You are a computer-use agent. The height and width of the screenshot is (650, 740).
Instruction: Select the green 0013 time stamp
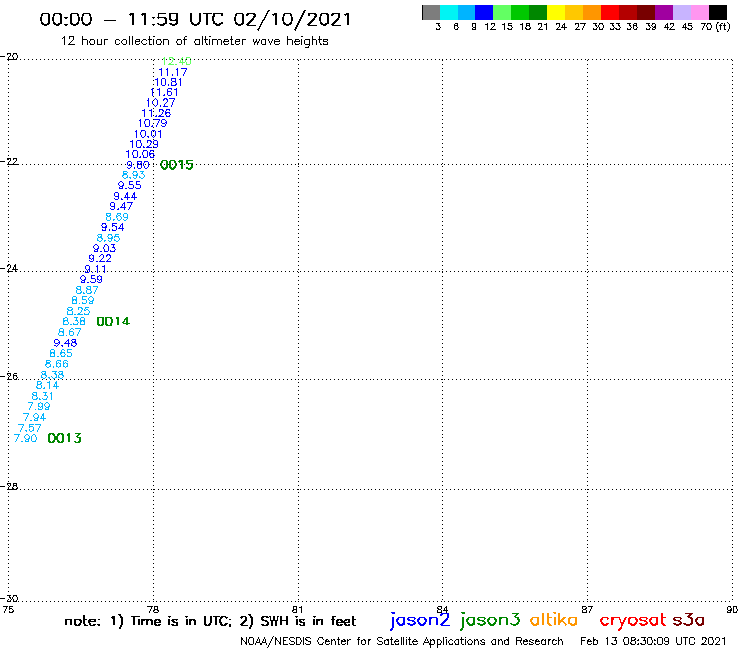tap(65, 439)
